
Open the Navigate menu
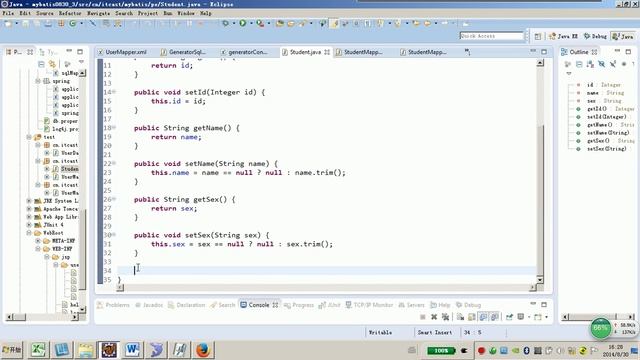98,13
